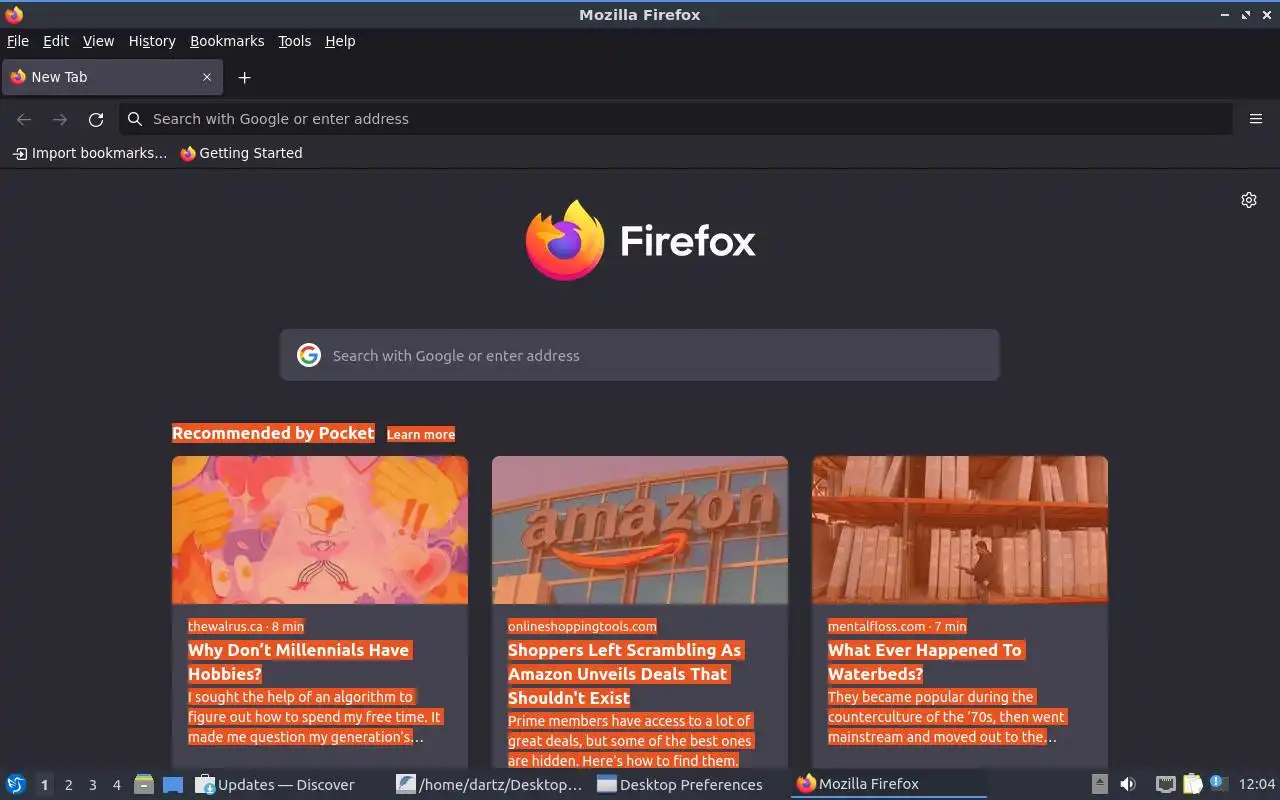
Task: Click onlineshoppingtools.com source label
Action: pos(582,626)
